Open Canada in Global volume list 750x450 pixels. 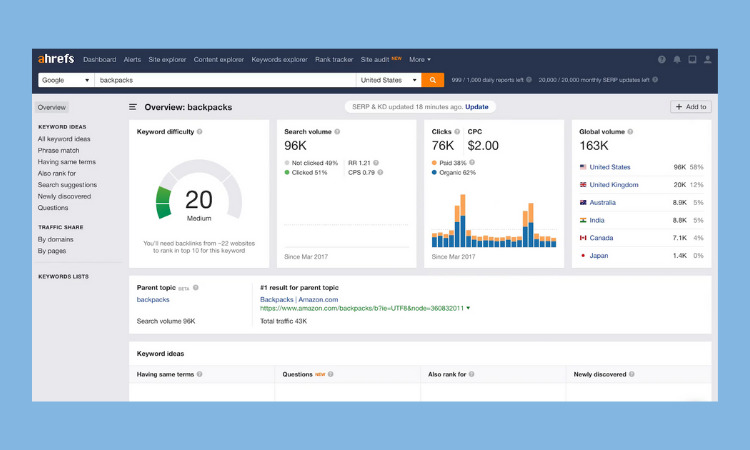(601, 238)
